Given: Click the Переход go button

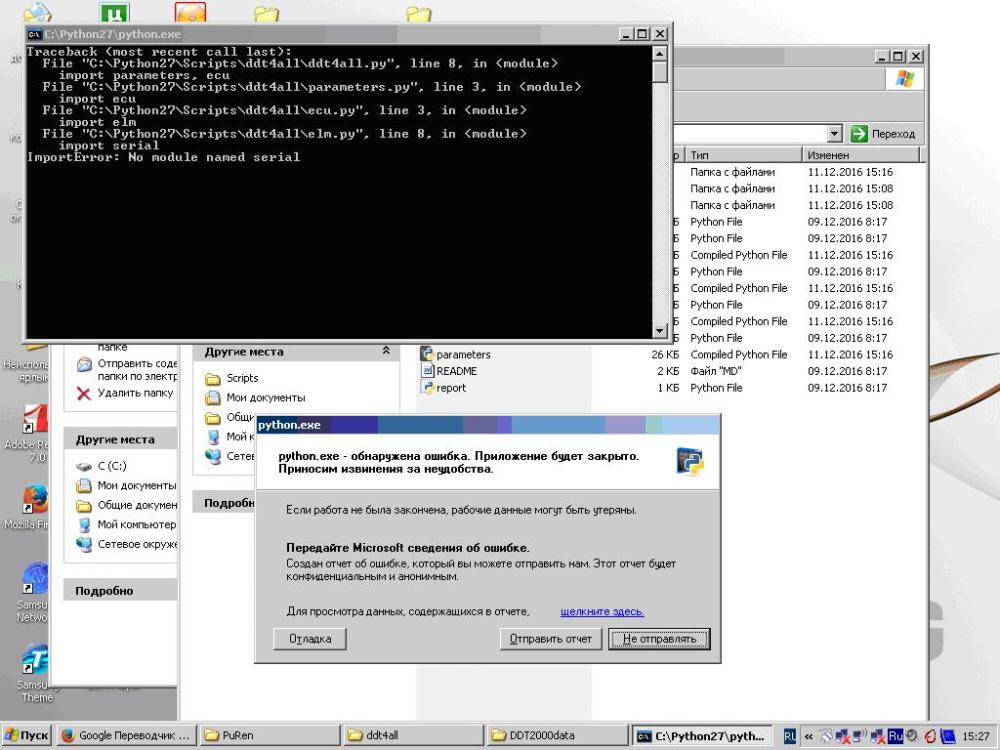Looking at the screenshot, I should pyautogui.click(x=884, y=134).
